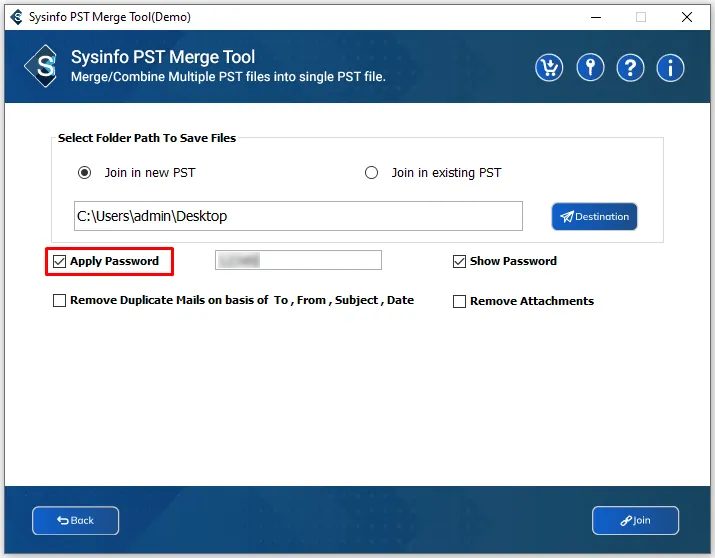The height and width of the screenshot is (558, 715).
Task: Toggle Show Password checkbox
Action: click(x=459, y=261)
